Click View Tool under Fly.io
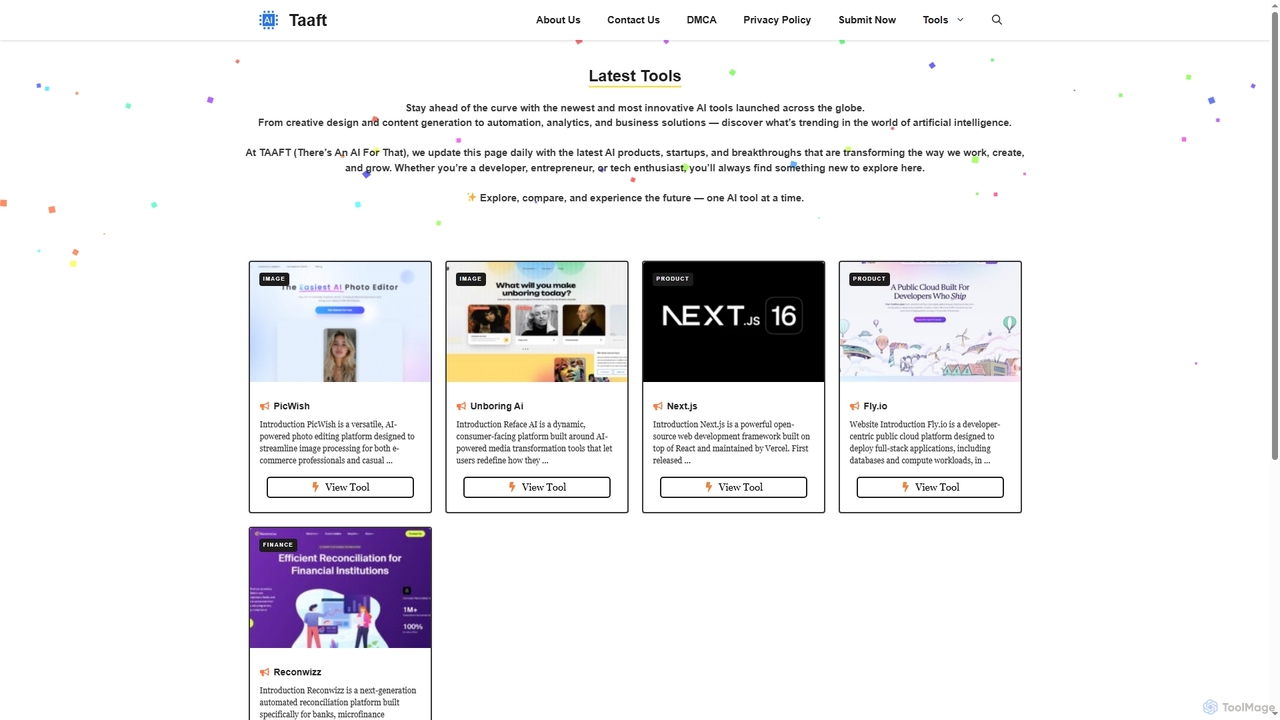This screenshot has width=1280, height=720. (930, 487)
